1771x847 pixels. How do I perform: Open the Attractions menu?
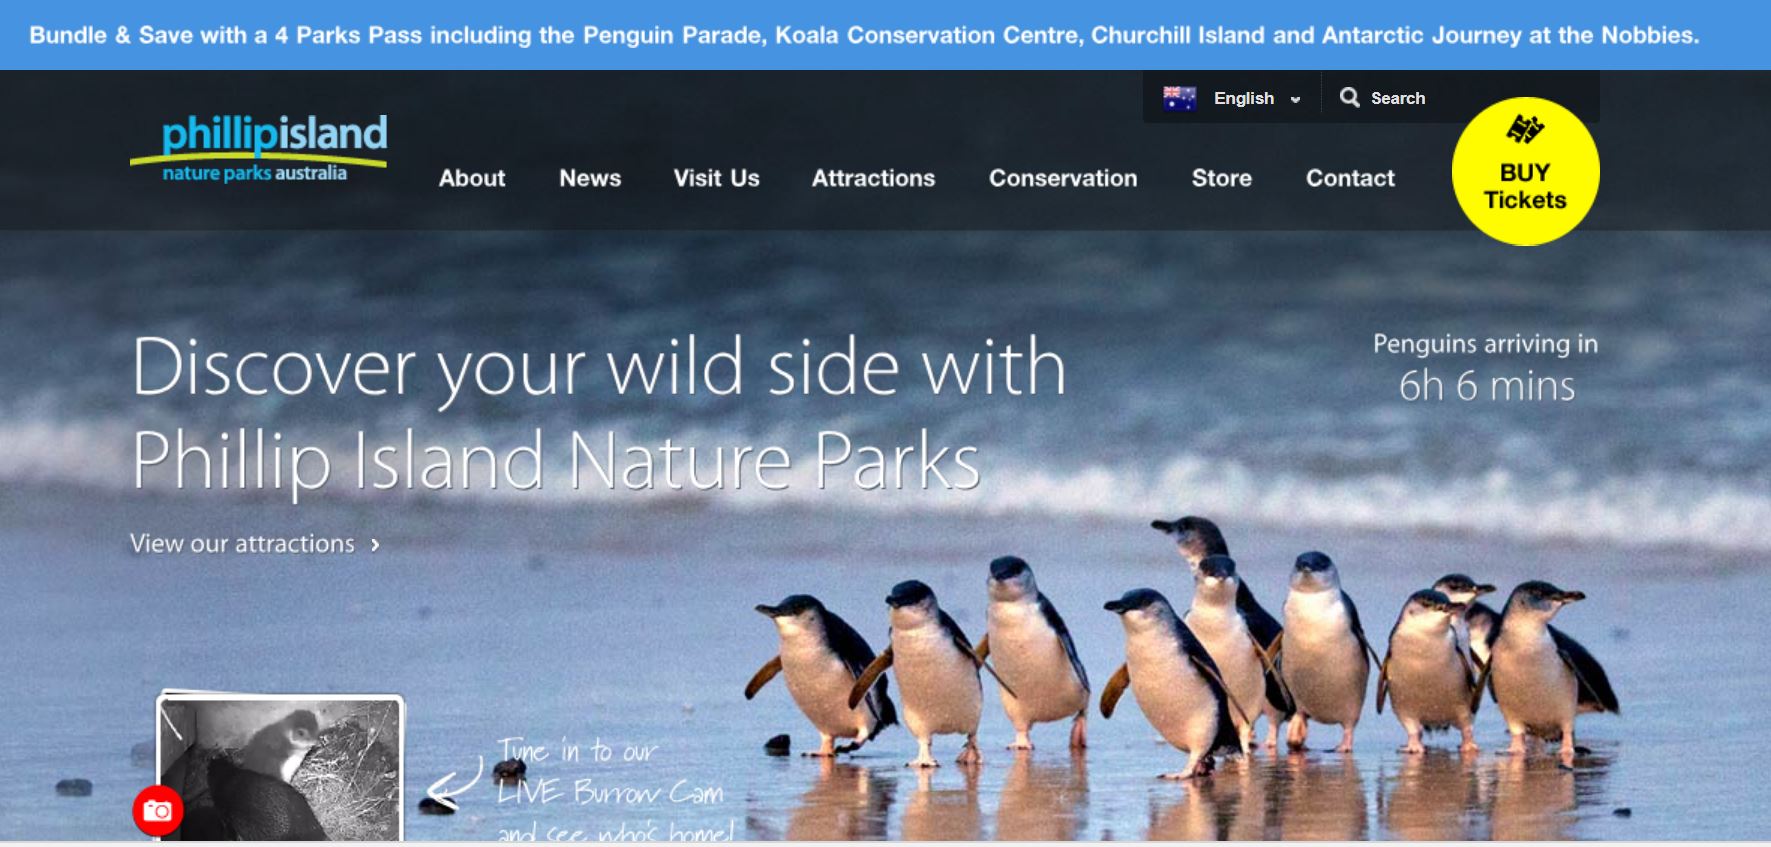click(873, 178)
